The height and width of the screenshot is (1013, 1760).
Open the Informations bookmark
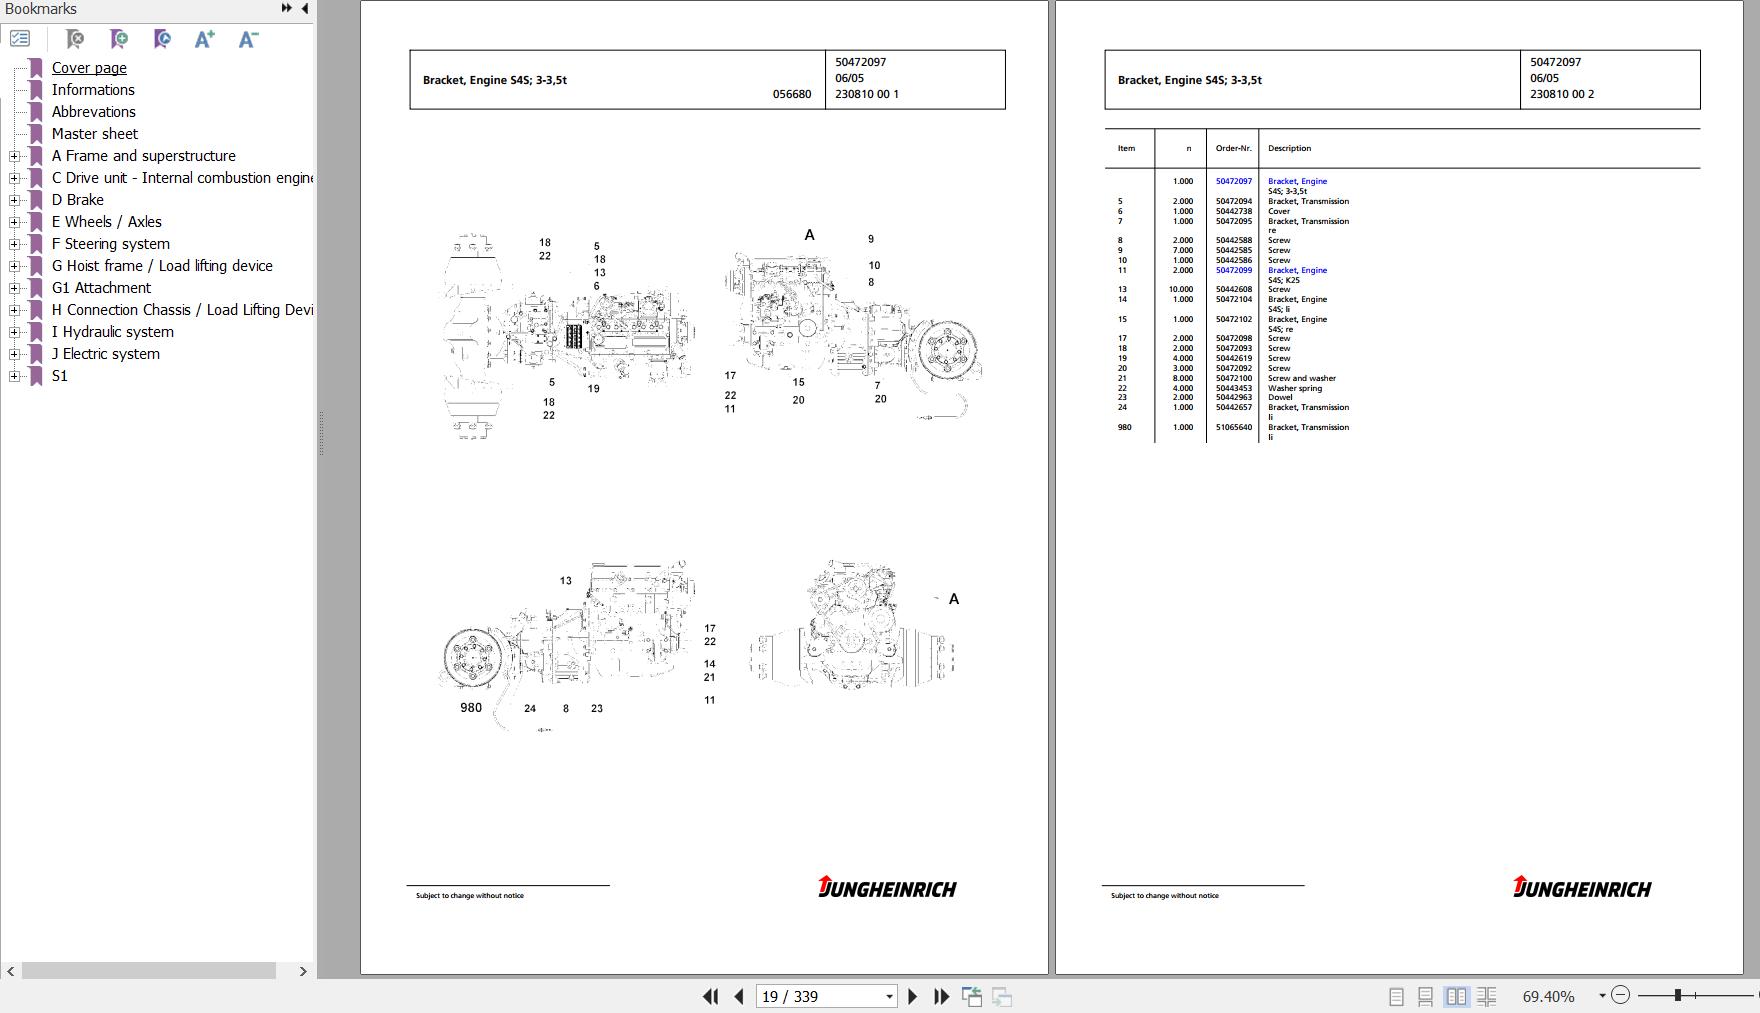pyautogui.click(x=93, y=90)
